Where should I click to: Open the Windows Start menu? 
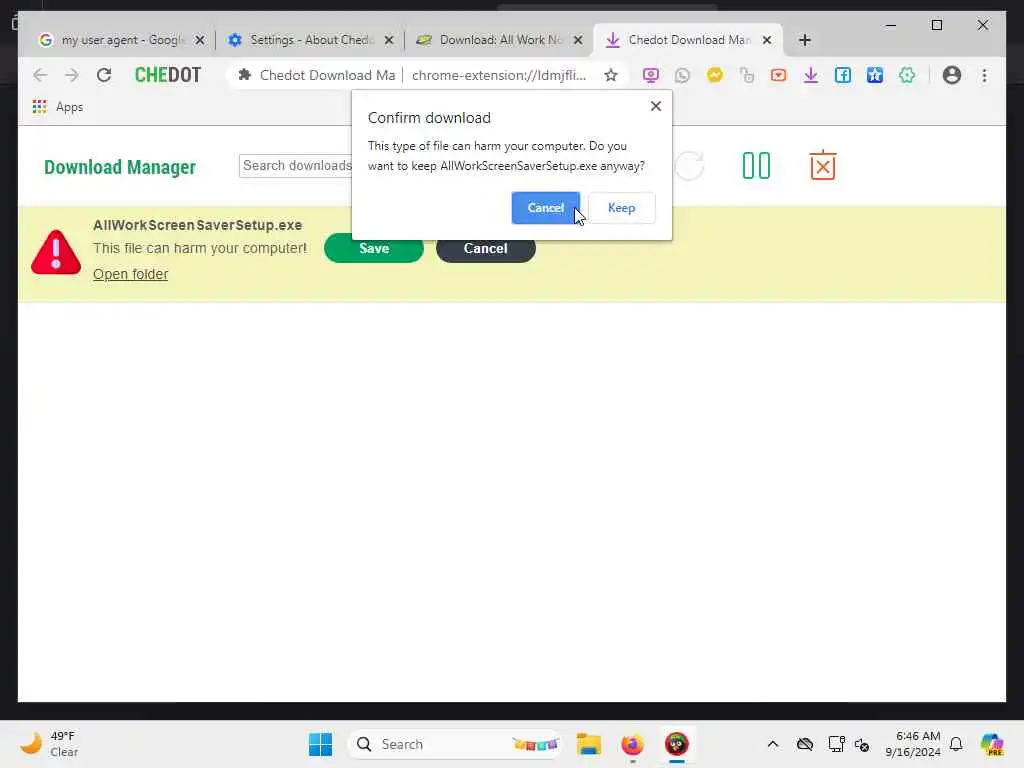[320, 744]
